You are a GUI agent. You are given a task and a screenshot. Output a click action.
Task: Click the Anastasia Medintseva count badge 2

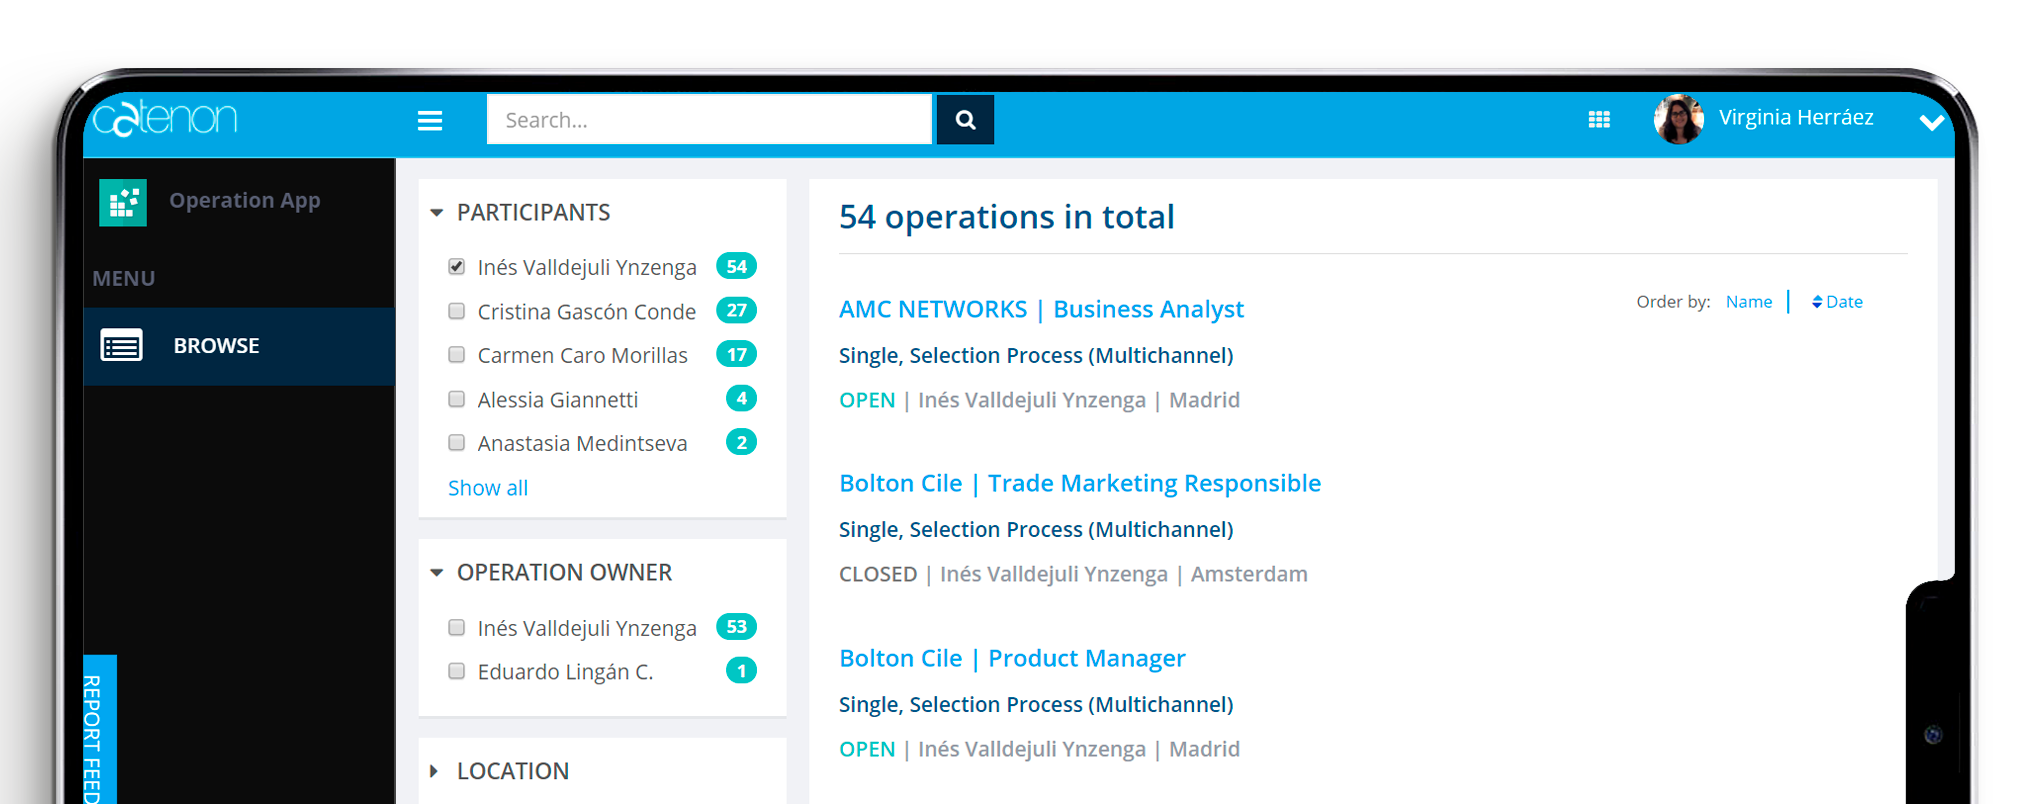741,442
